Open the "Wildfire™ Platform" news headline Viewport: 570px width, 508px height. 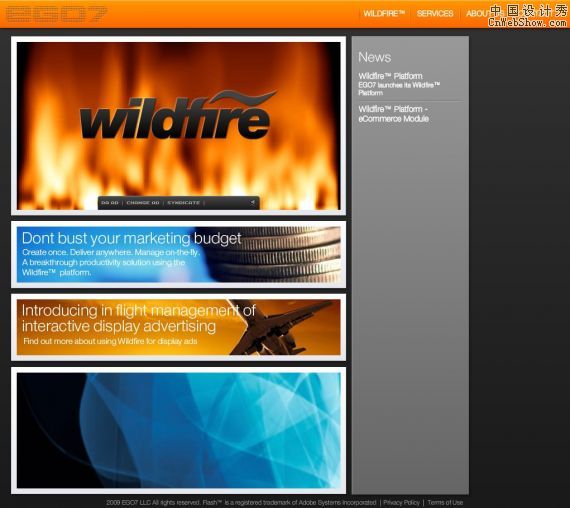(x=390, y=76)
